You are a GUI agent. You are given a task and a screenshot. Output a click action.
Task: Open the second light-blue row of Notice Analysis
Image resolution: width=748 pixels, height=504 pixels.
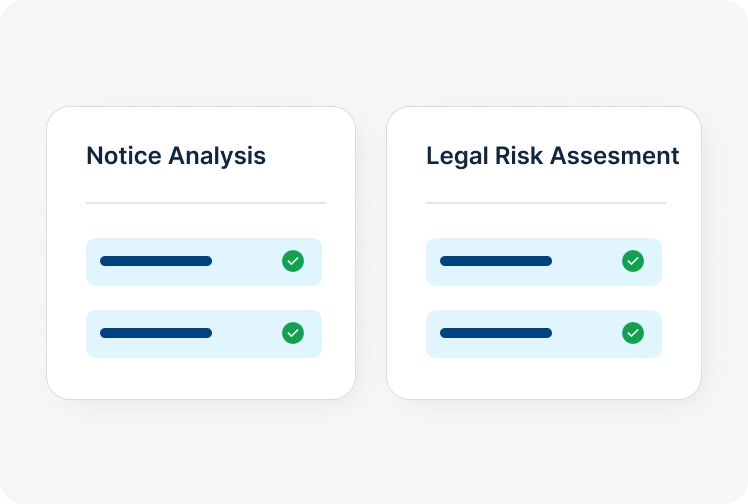(x=240, y=334)
